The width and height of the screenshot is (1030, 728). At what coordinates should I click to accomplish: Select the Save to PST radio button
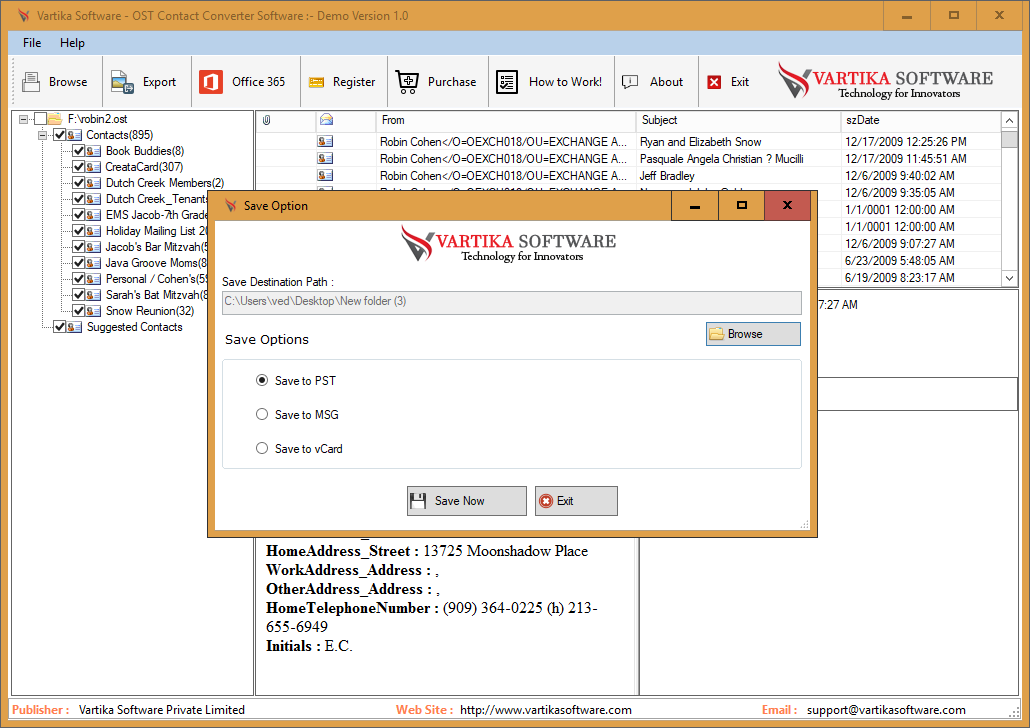[x=262, y=380]
